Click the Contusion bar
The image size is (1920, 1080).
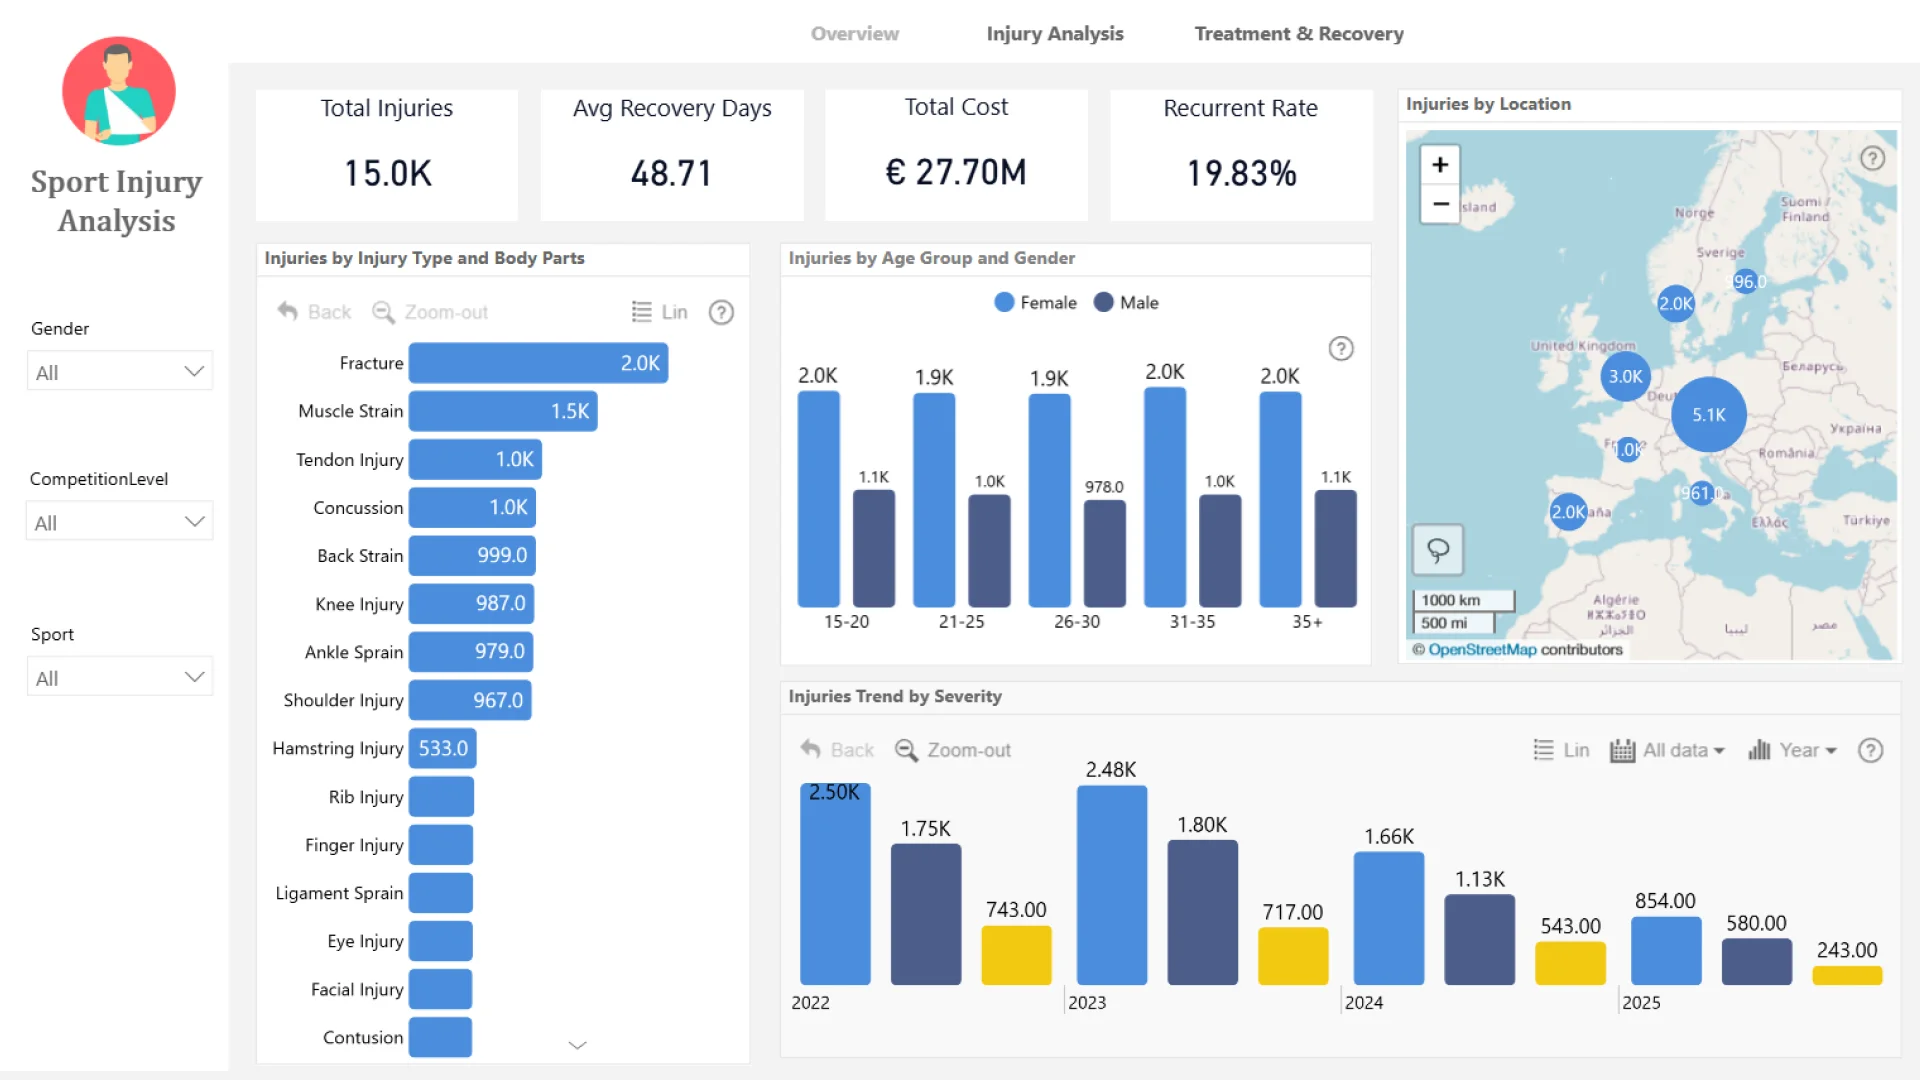(440, 1037)
